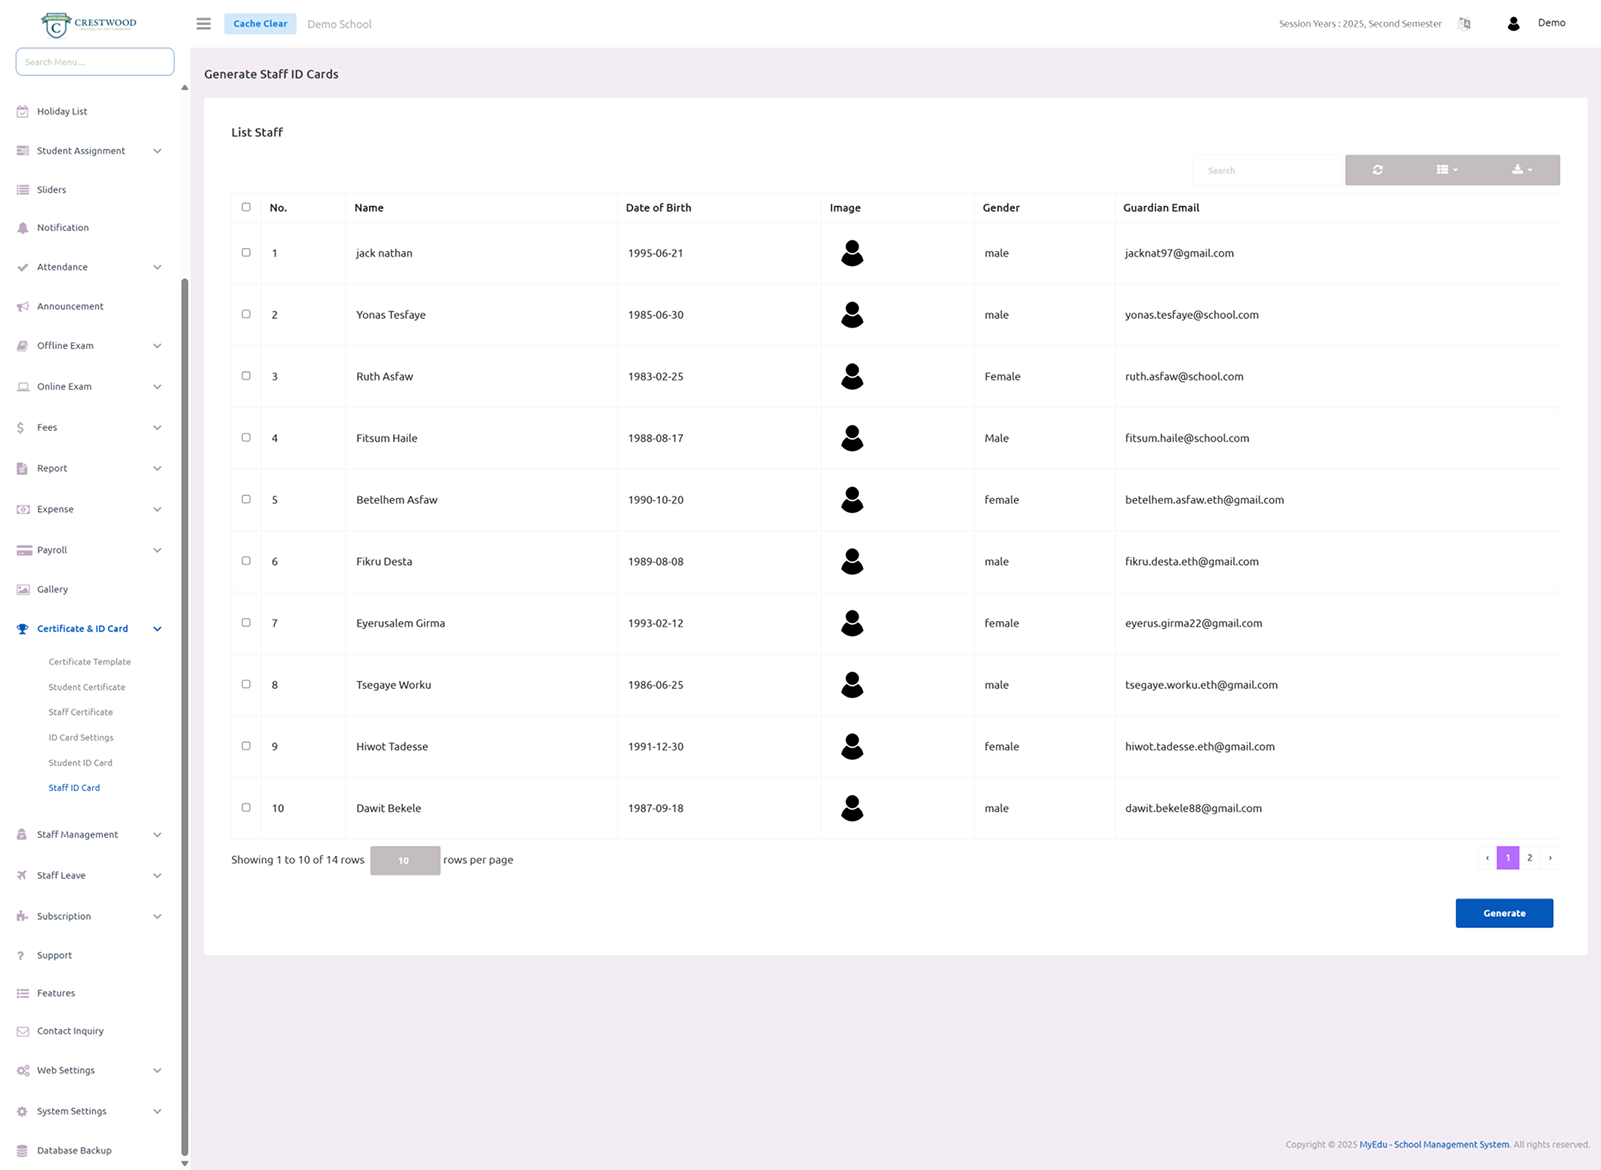This screenshot has height=1170, width=1601.
Task: Click the language translate icon in header
Action: coord(1464,24)
